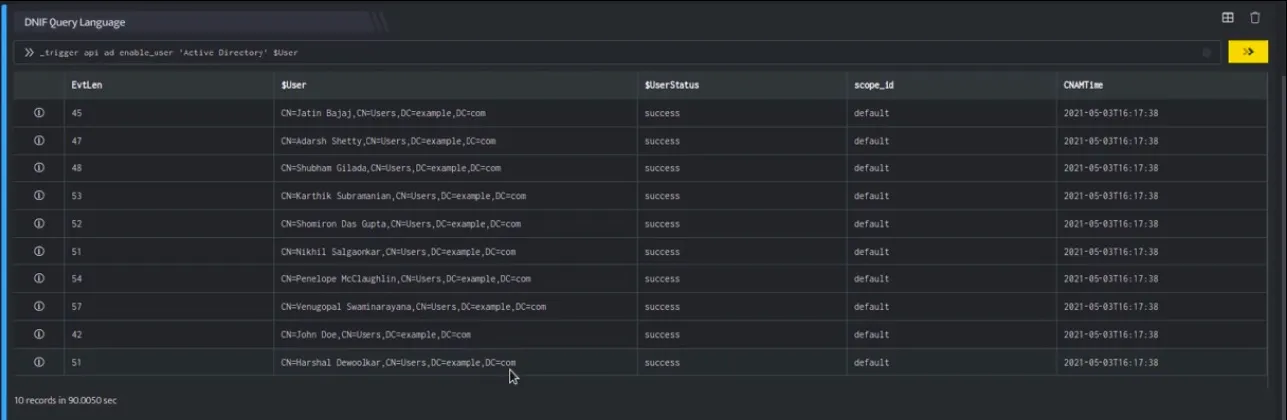
Task: Sort by $User column header
Action: point(294,85)
